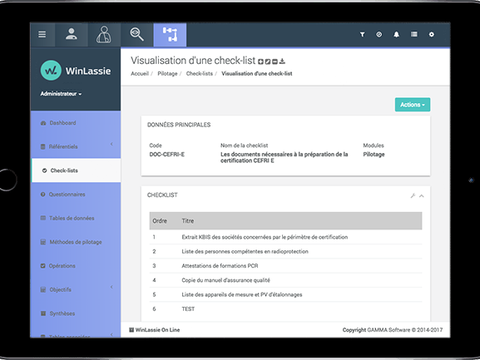Viewport: 480px width, 360px height.
Task: Click the Pilotage module value
Action: click(374, 154)
